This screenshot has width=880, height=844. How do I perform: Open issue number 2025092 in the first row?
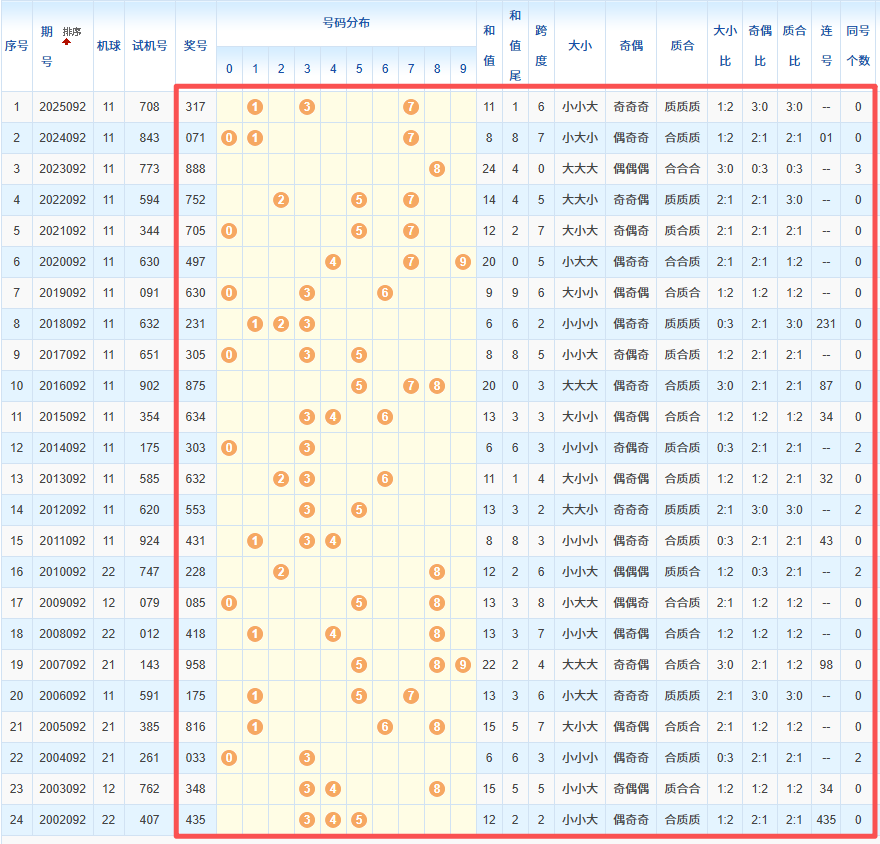coord(63,107)
